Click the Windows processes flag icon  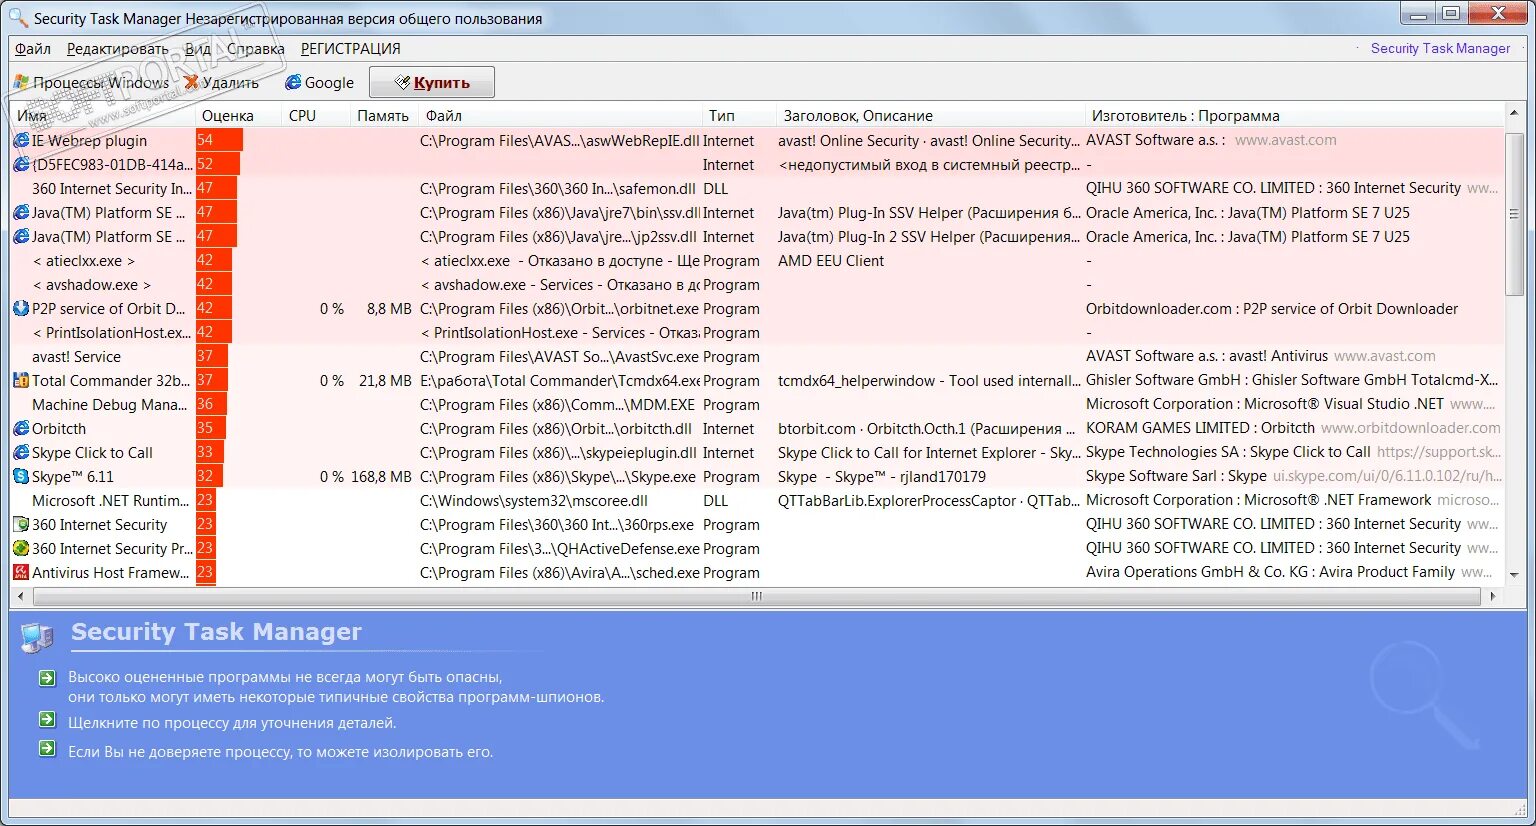coord(21,83)
